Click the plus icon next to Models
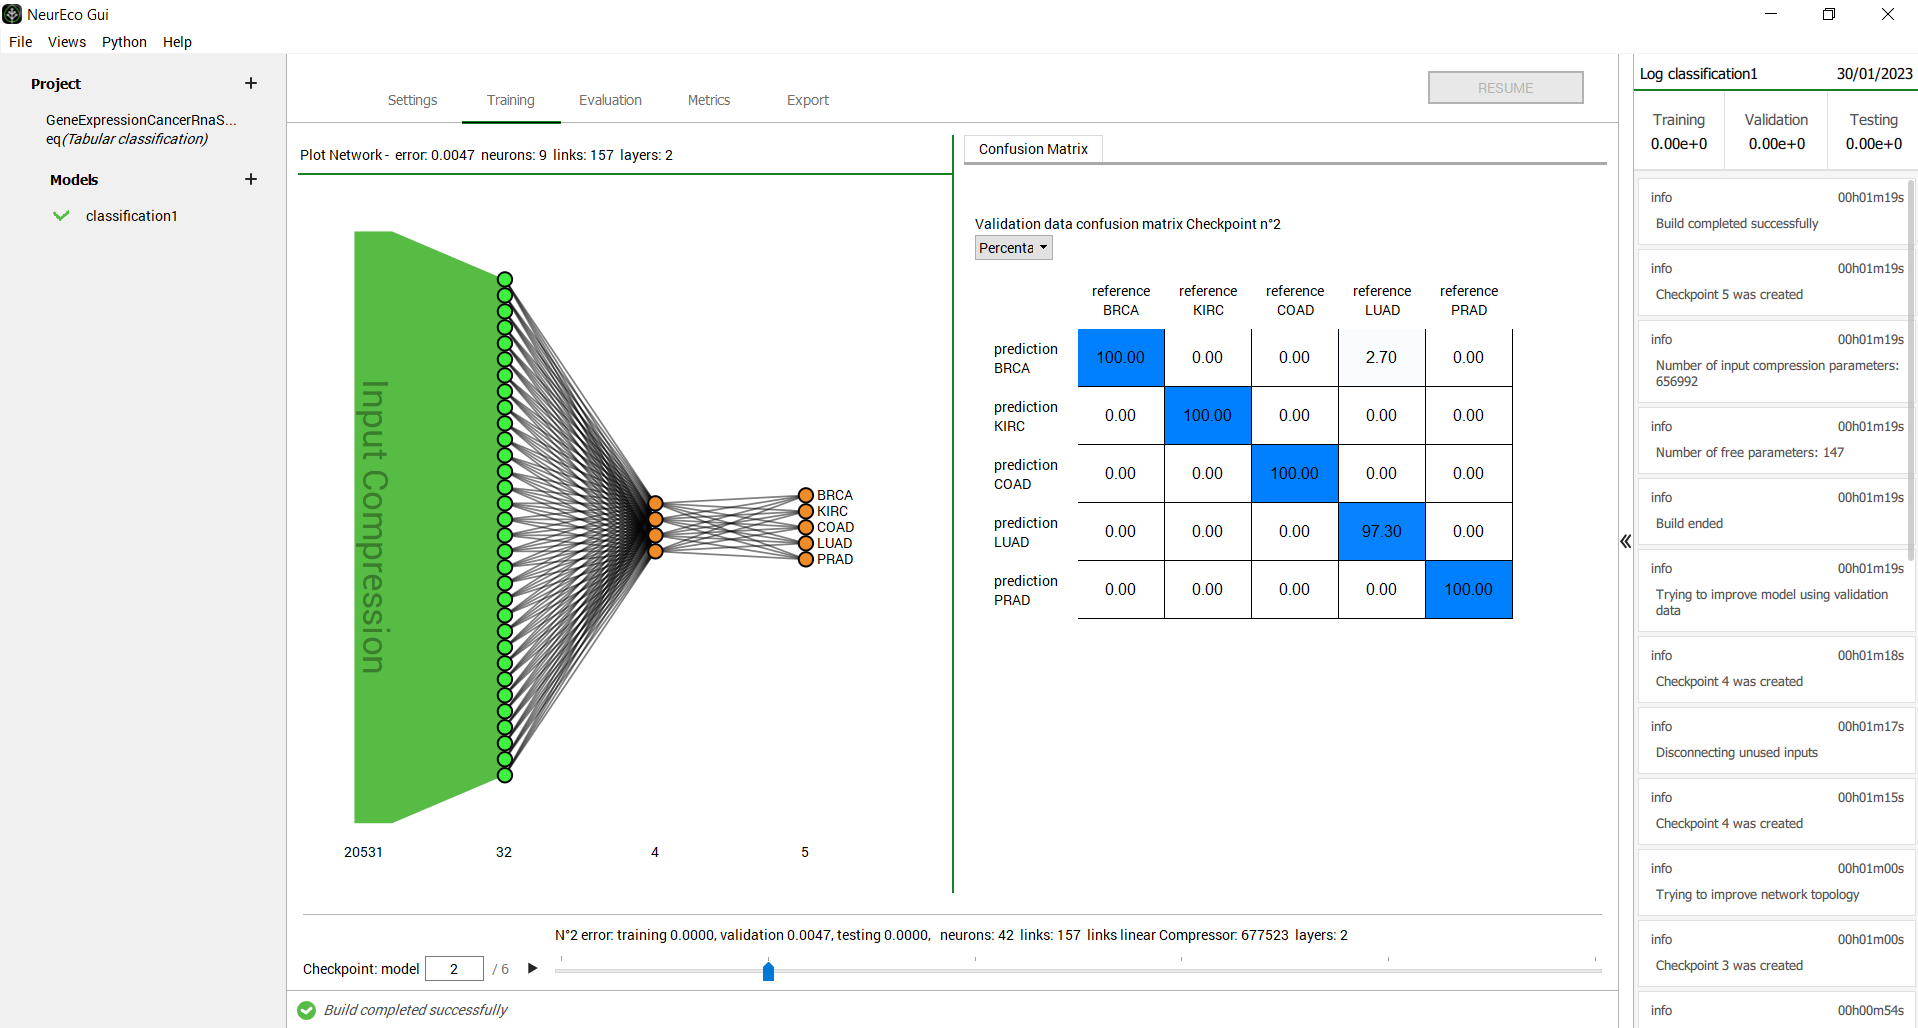Viewport: 1918px width, 1028px height. pos(251,180)
